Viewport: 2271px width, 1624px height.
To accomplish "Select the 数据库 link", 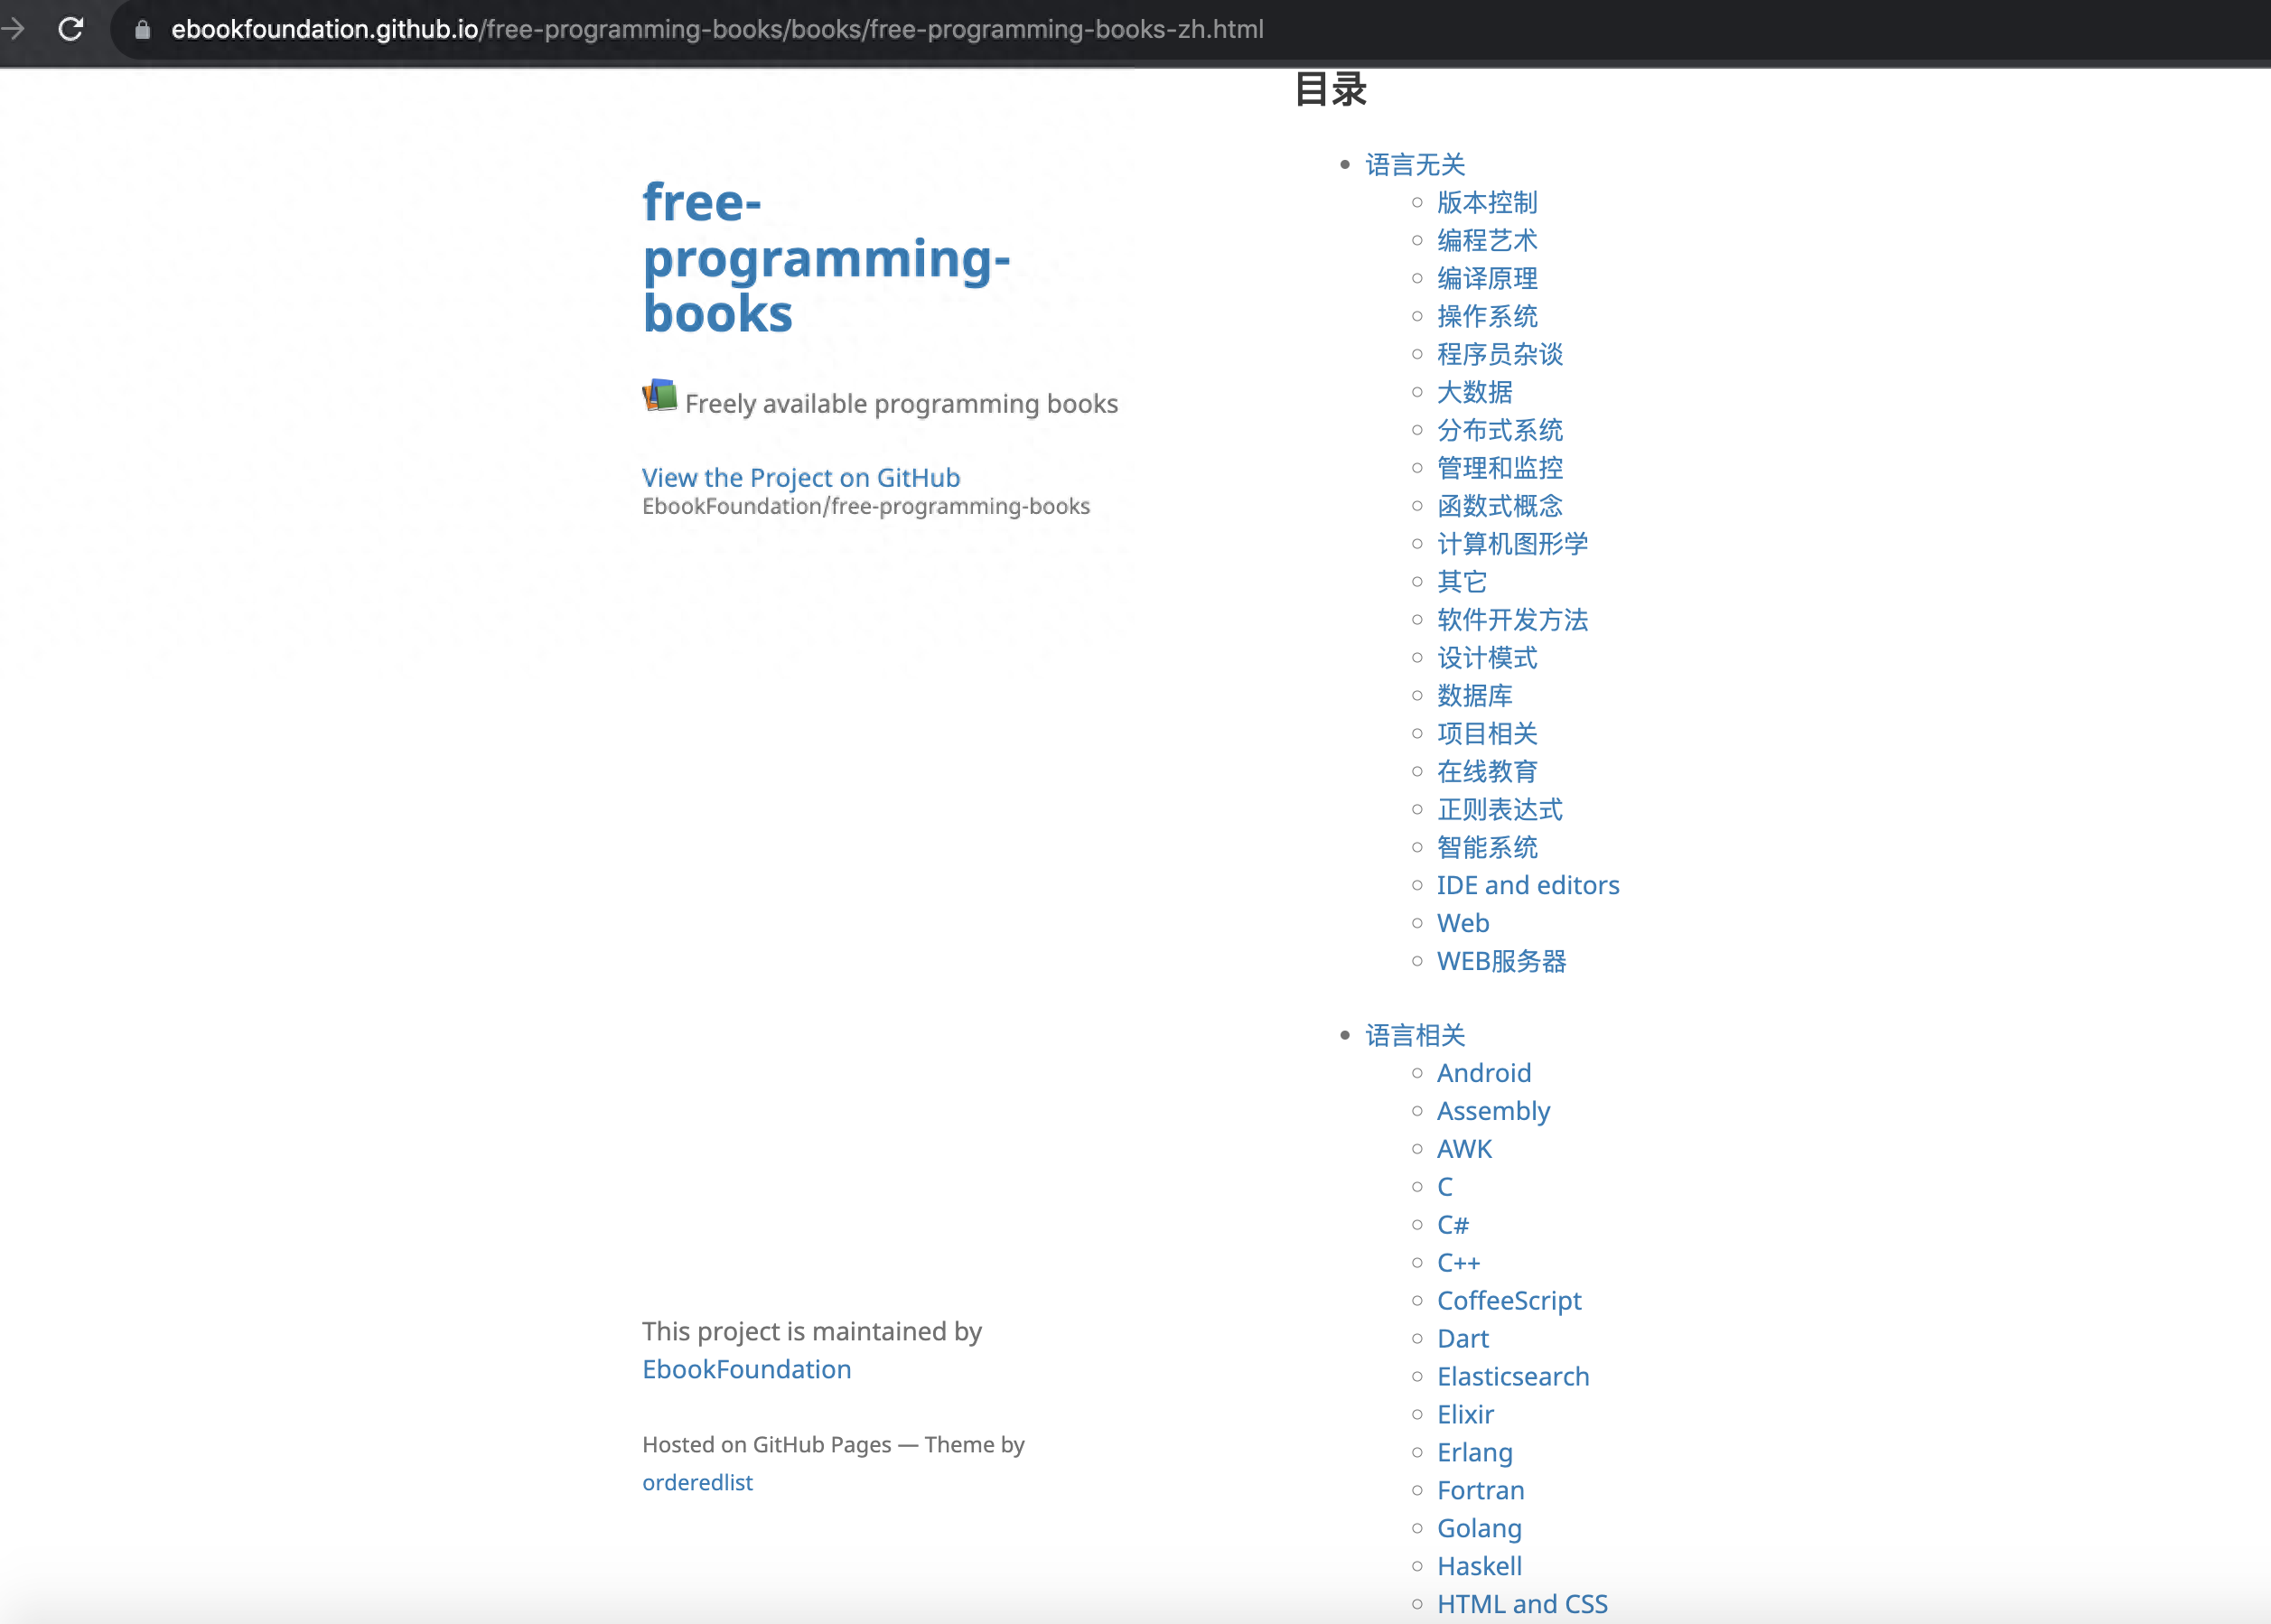I will [1475, 696].
